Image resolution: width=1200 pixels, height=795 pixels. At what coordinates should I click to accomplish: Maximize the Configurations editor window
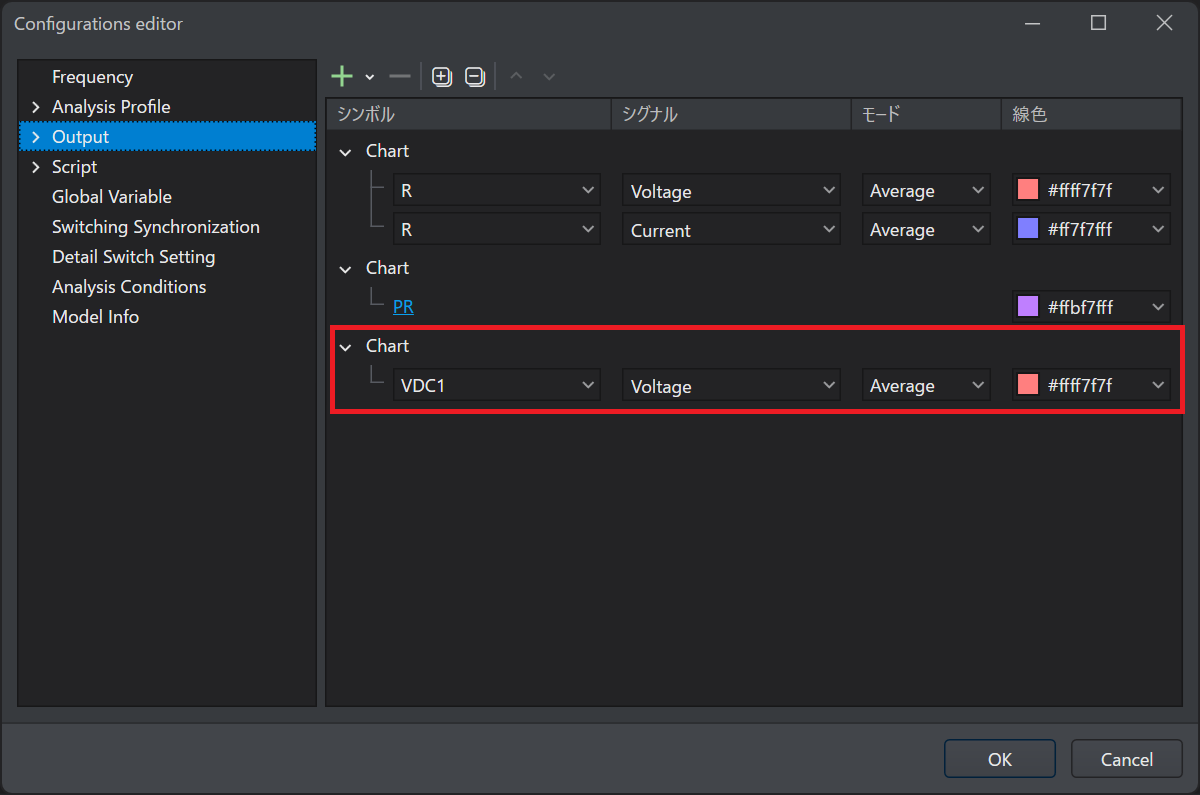[1098, 23]
